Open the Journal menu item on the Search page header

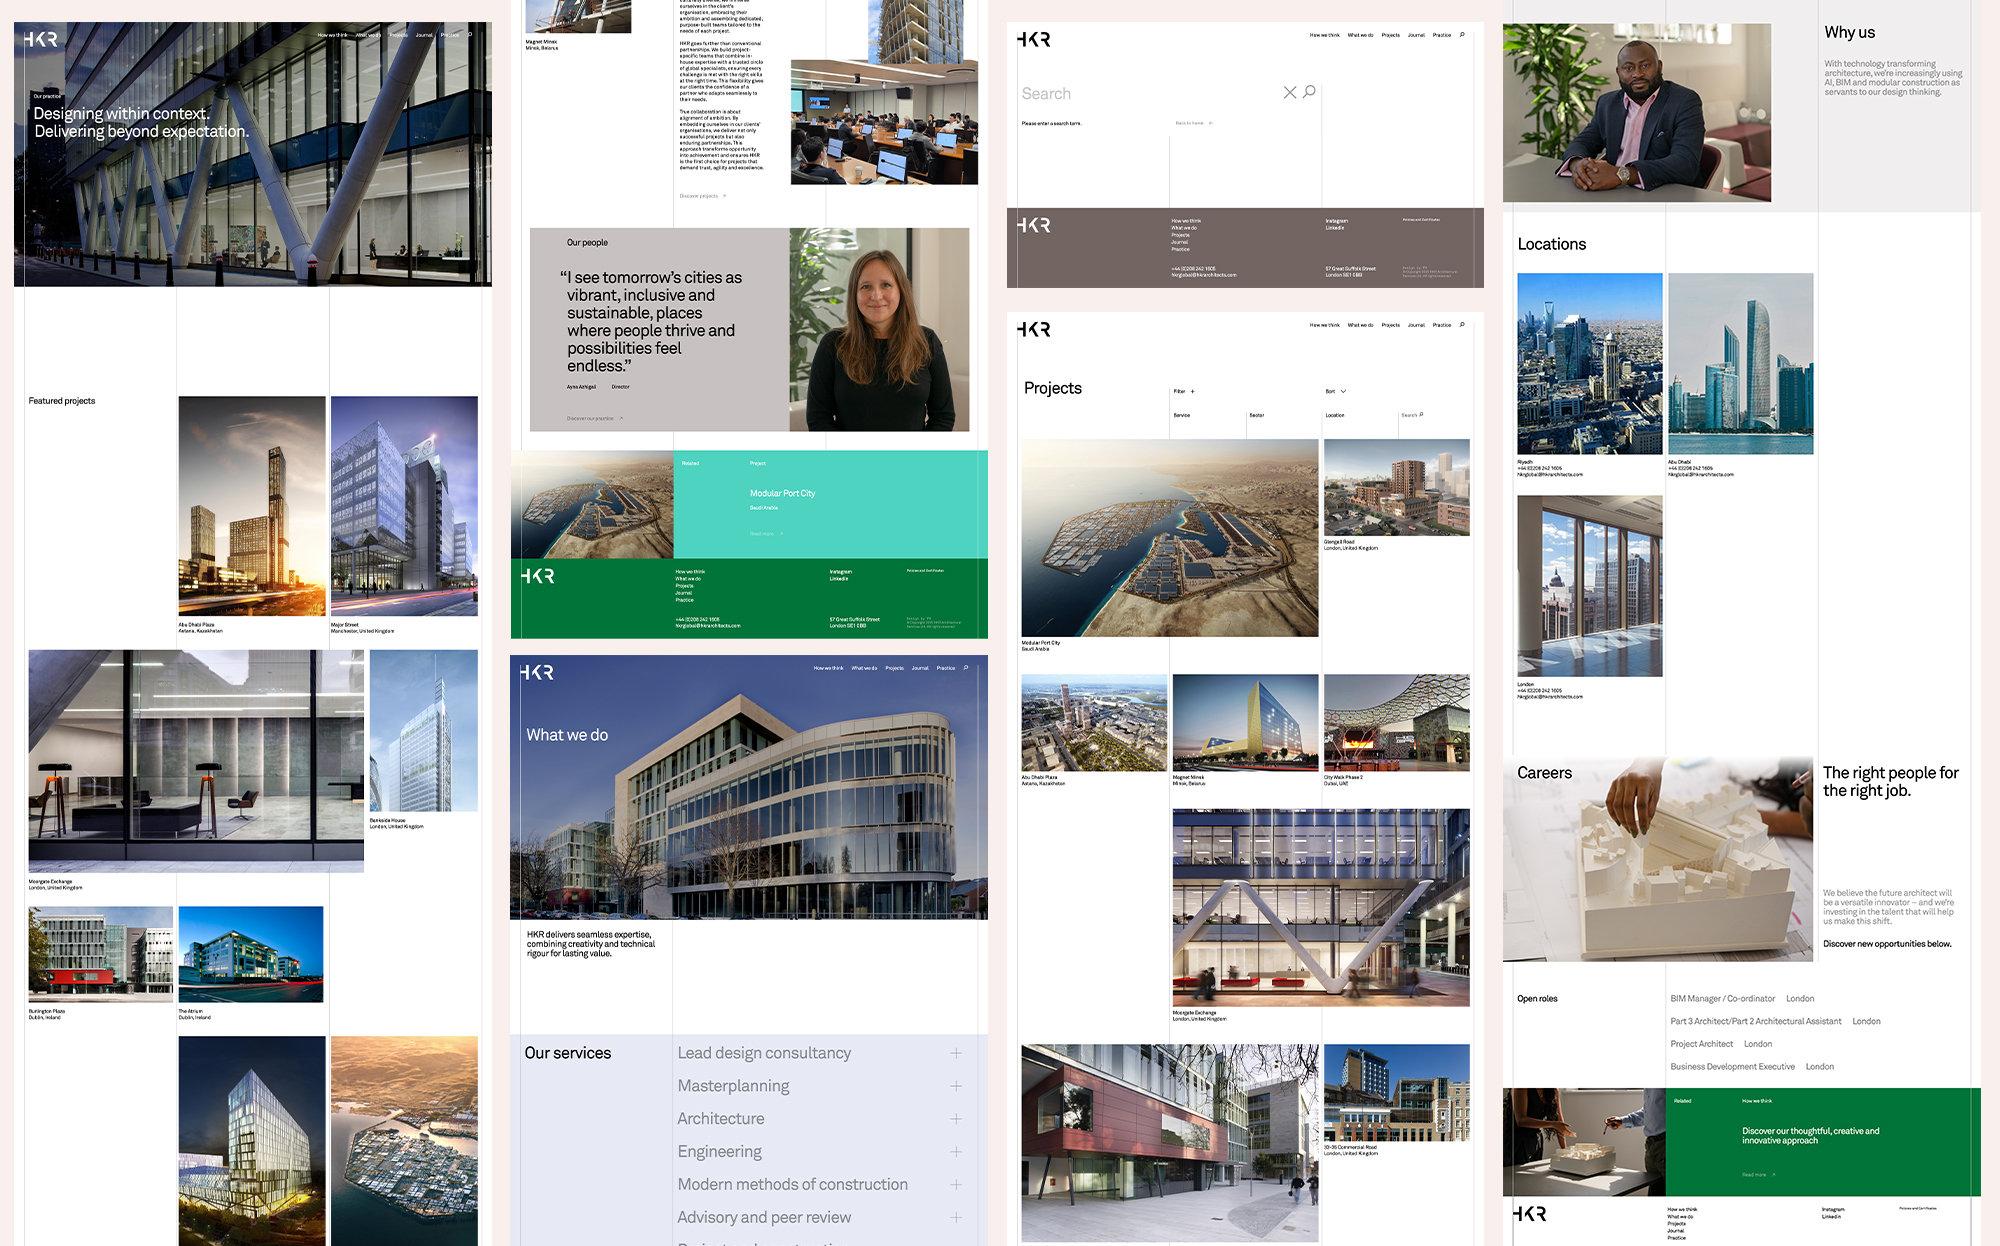pyautogui.click(x=1416, y=35)
